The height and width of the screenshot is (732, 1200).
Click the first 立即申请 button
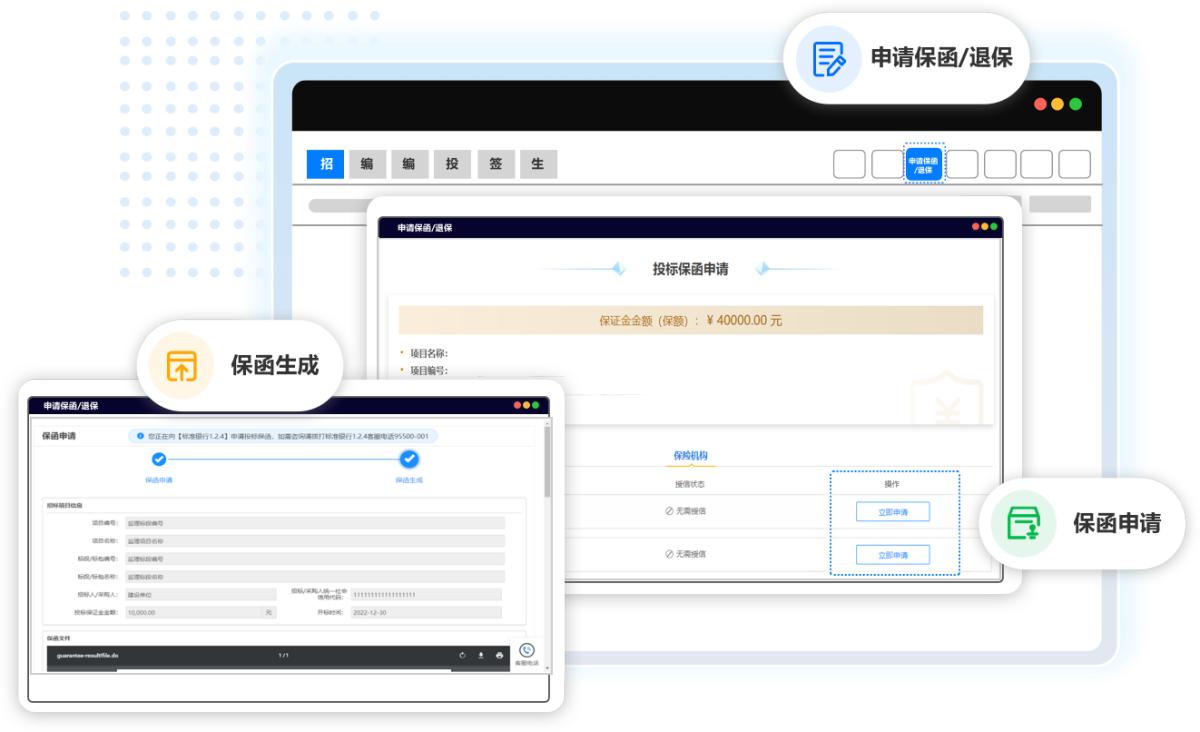click(x=891, y=511)
